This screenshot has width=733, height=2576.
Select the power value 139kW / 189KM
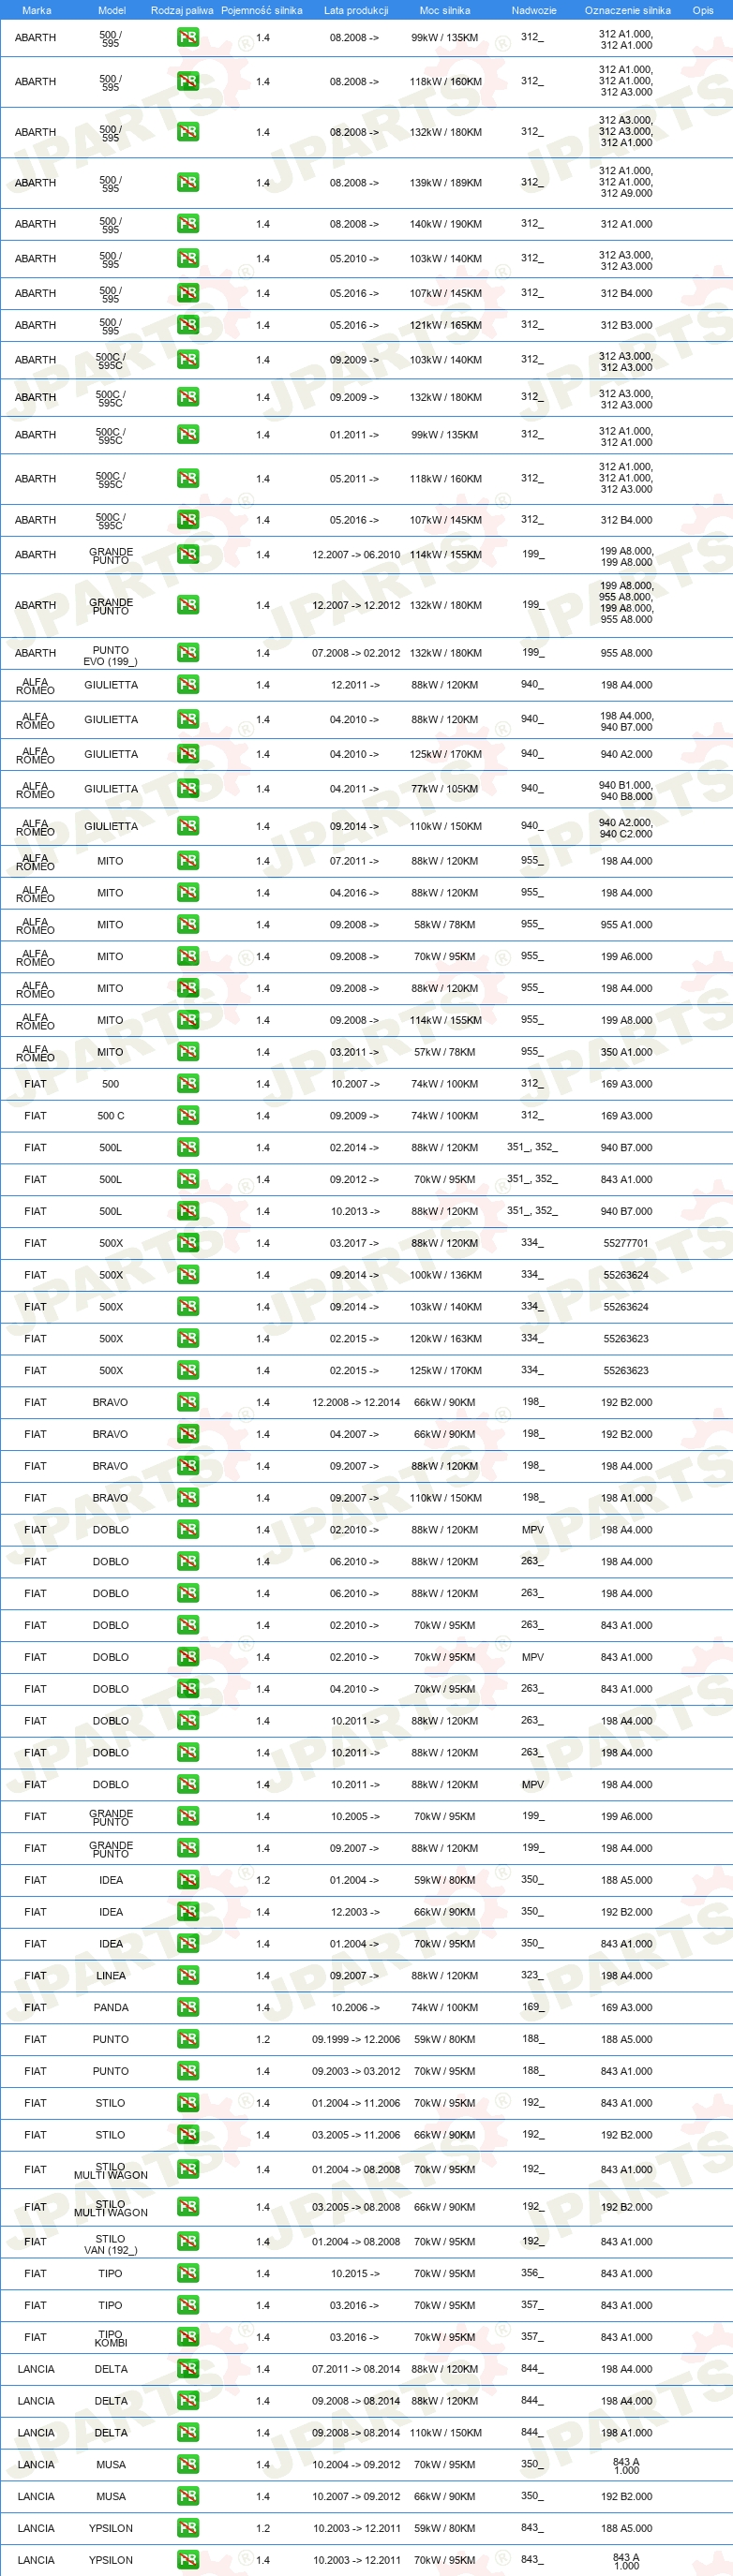tap(445, 183)
